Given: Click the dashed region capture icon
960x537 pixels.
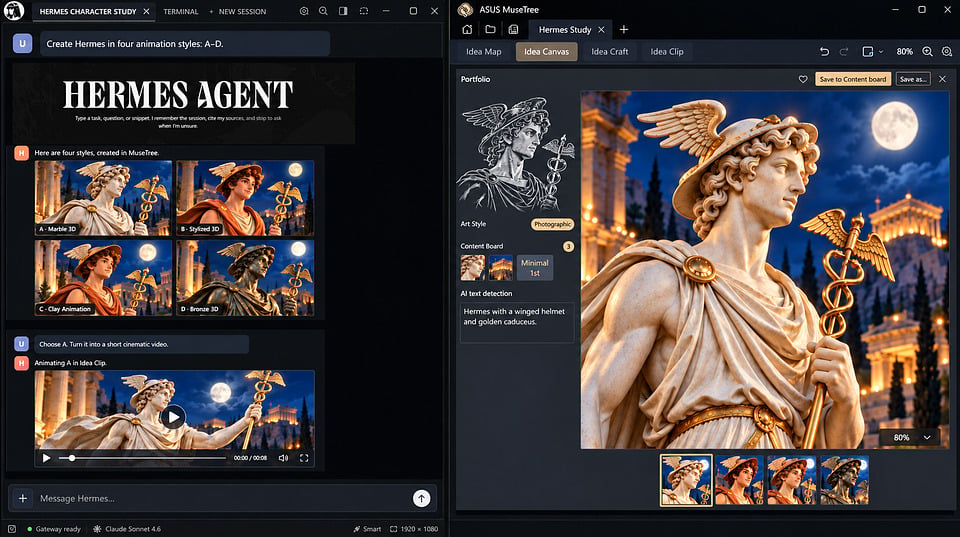Looking at the screenshot, I should 364,11.
